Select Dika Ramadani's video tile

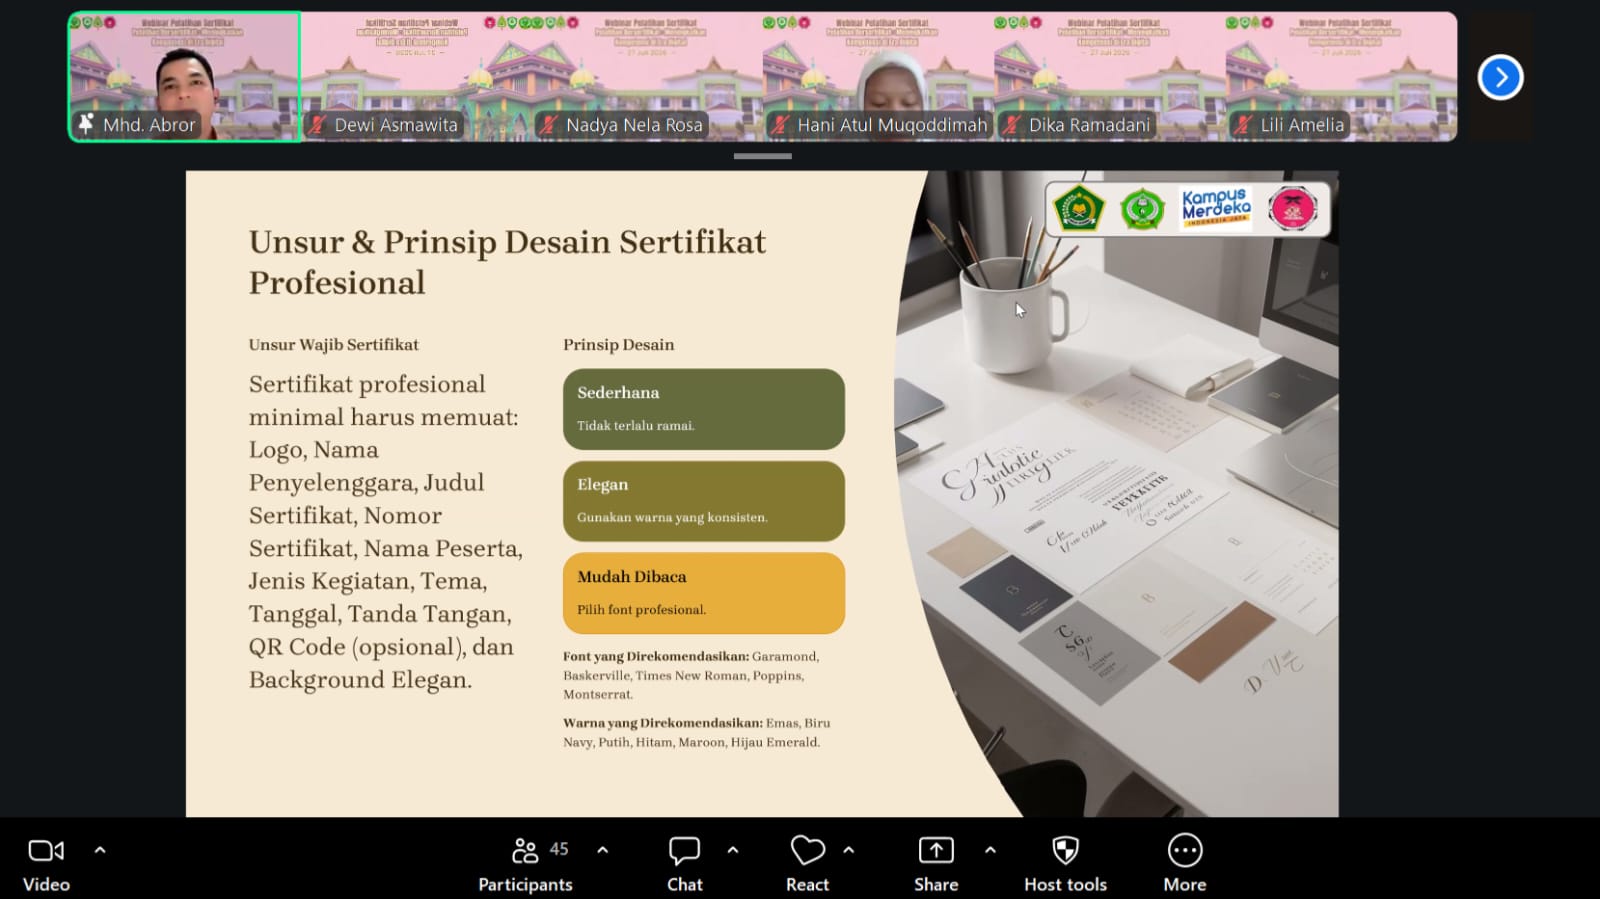coord(1110,77)
